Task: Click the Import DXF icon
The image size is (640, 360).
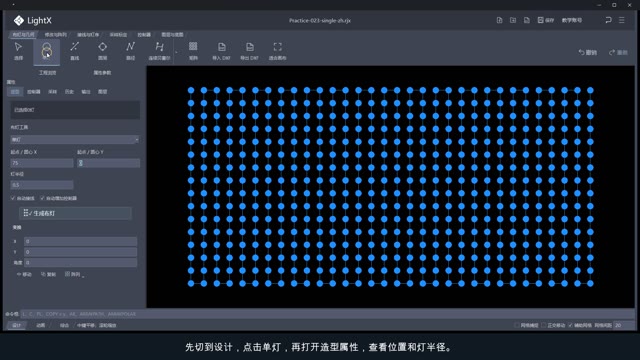Action: (221, 51)
